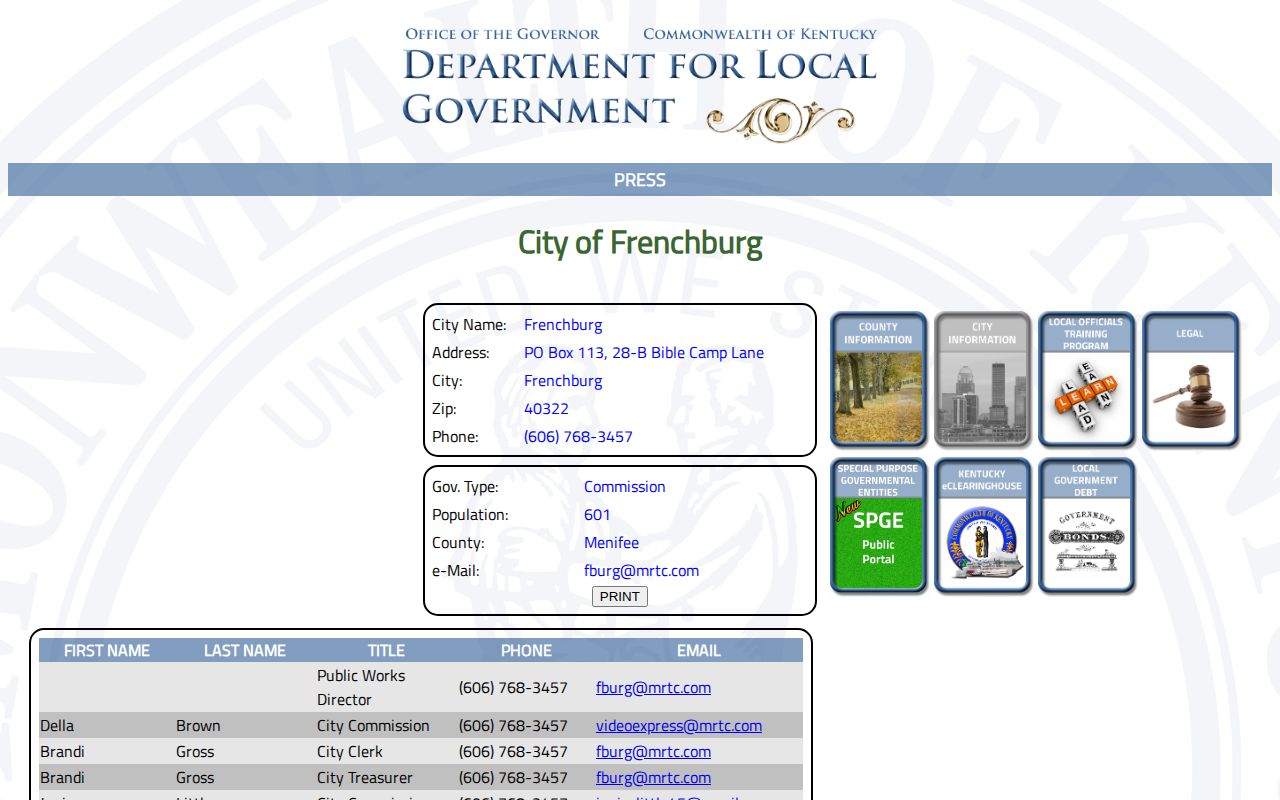Select the city phone number in info box
The width and height of the screenshot is (1280, 800).
578,437
